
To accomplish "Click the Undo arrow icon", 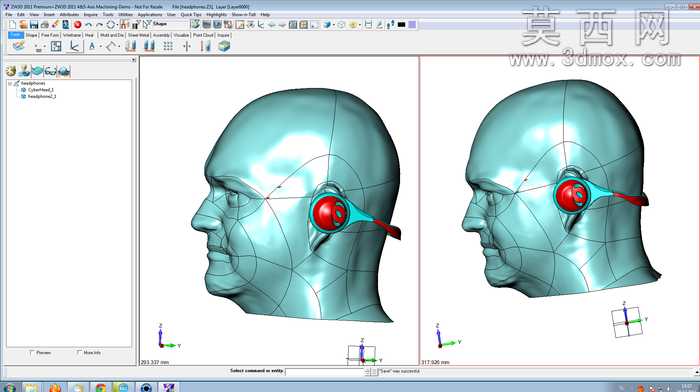I will (x=89, y=25).
